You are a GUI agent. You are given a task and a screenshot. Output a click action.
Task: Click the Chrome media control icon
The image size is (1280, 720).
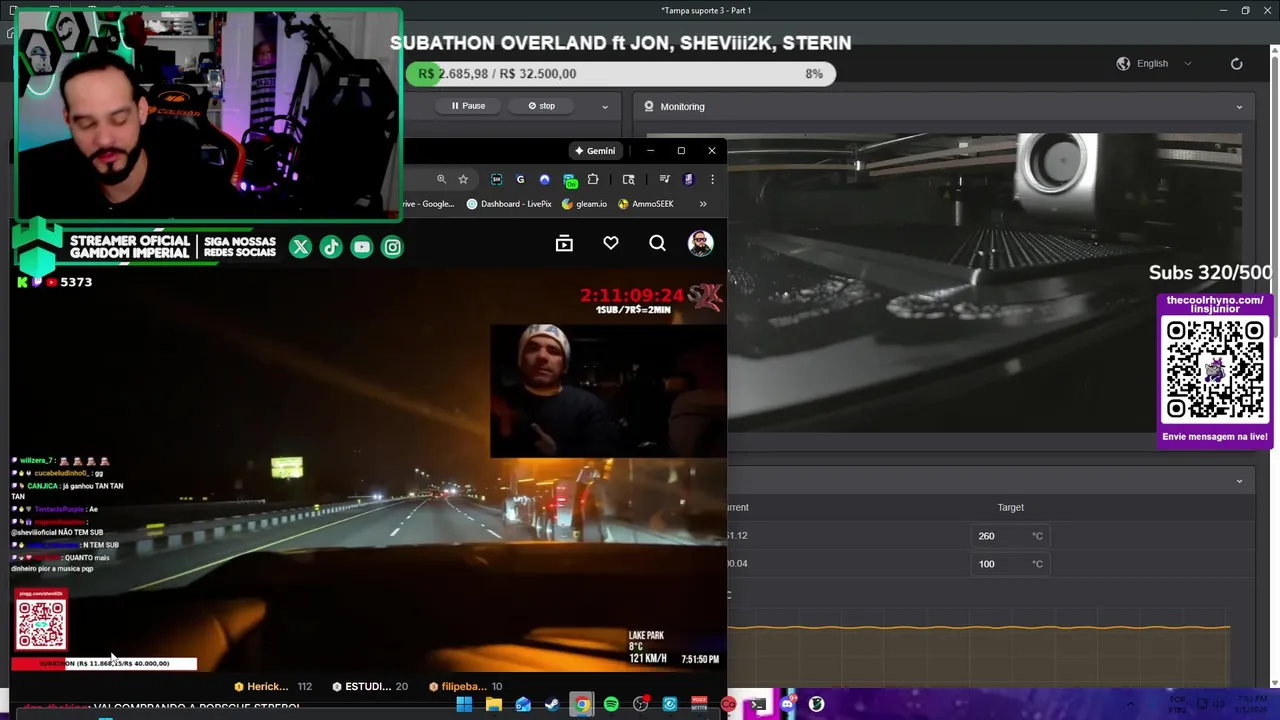click(x=664, y=179)
